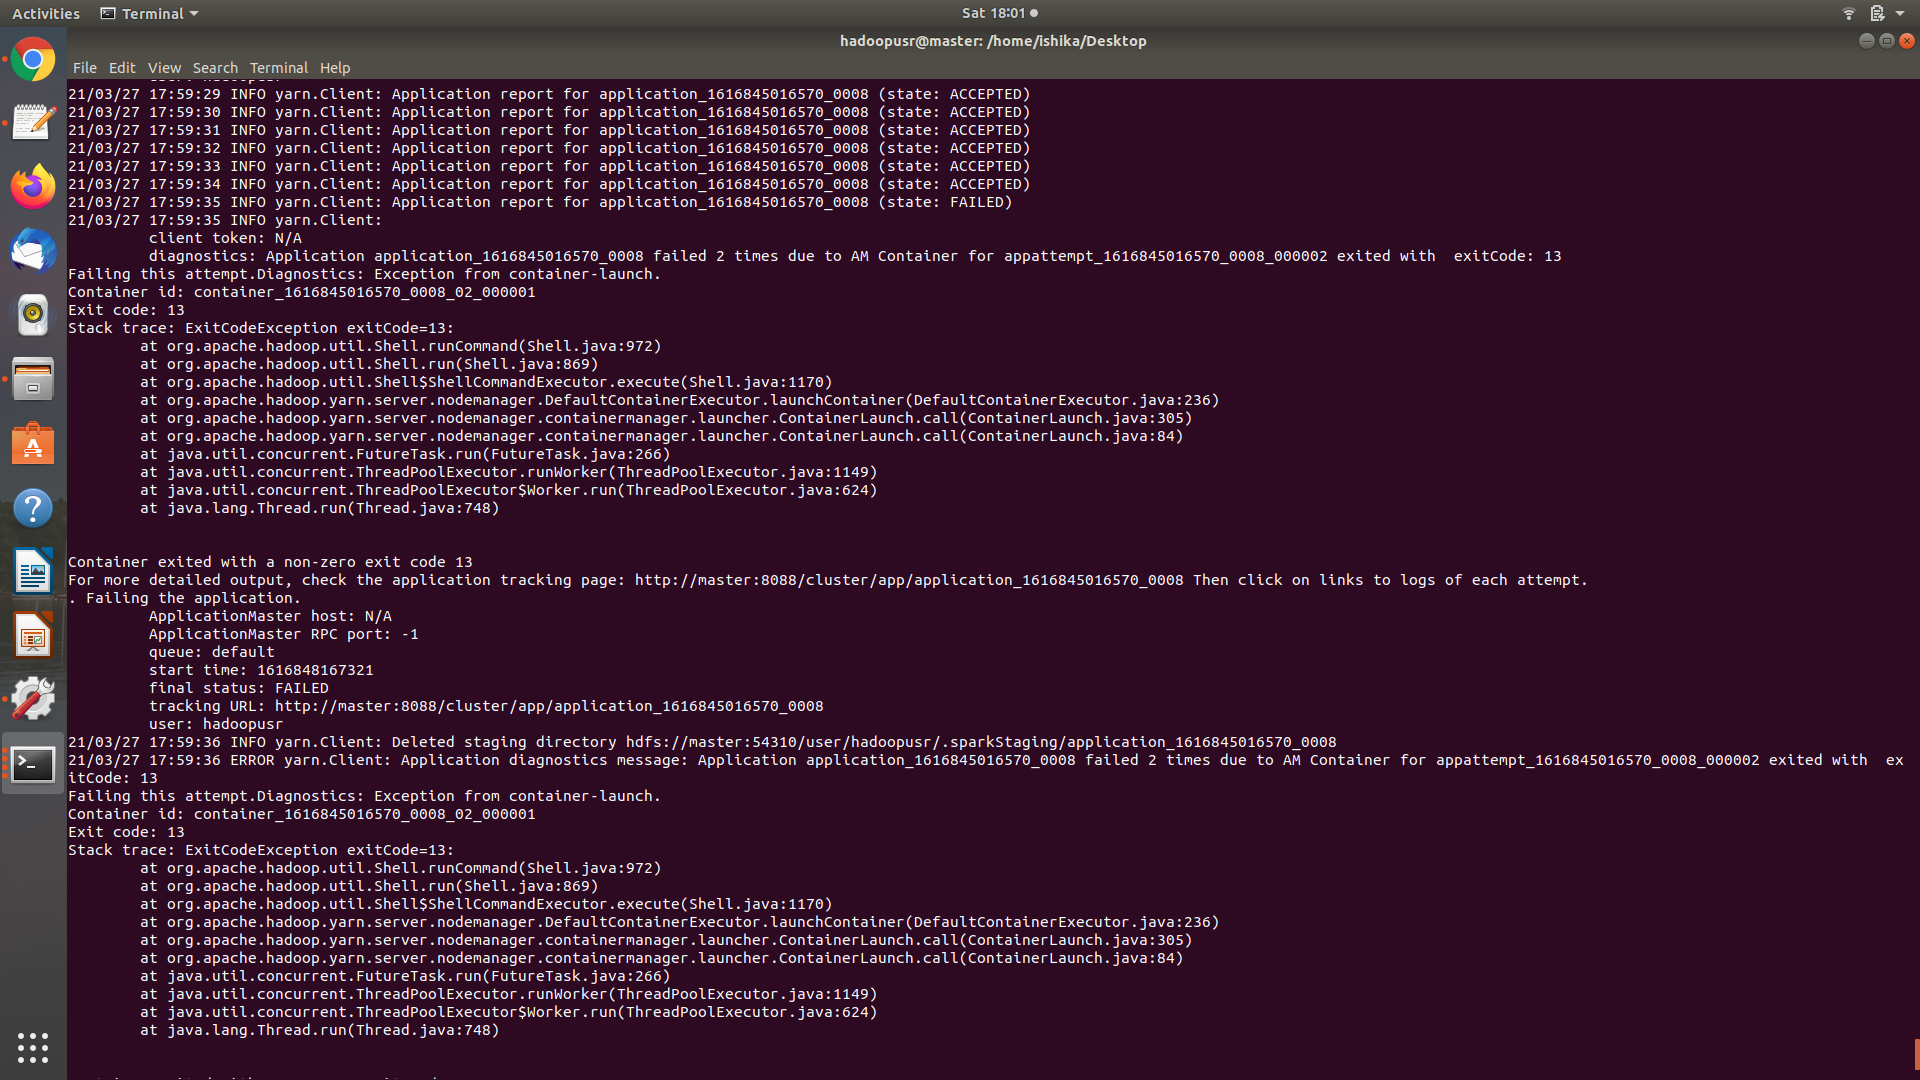
Task: Click the Help question mark icon
Action: click(x=33, y=508)
